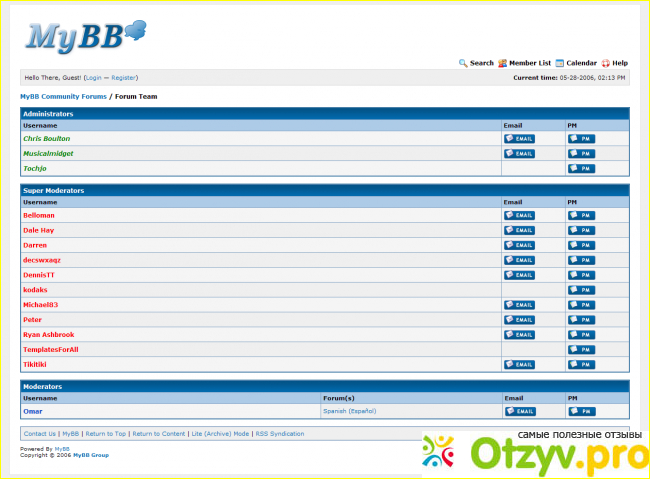Send email to Musicalmidget via Email button
Image resolution: width=650 pixels, height=479 pixels.
tap(519, 154)
